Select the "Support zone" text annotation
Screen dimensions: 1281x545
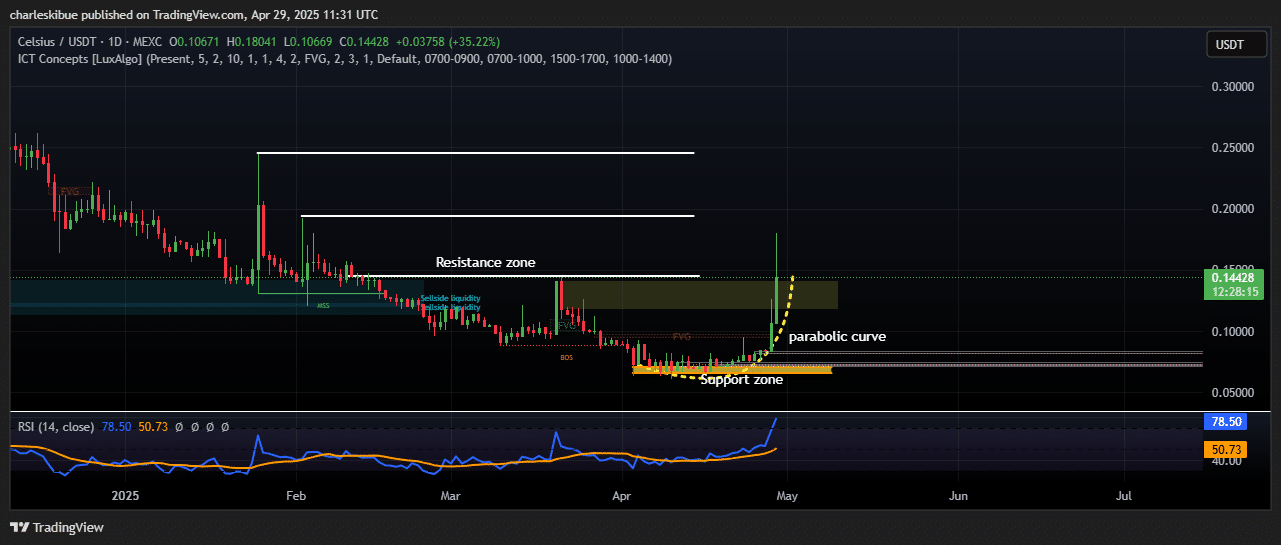pyautogui.click(x=740, y=380)
